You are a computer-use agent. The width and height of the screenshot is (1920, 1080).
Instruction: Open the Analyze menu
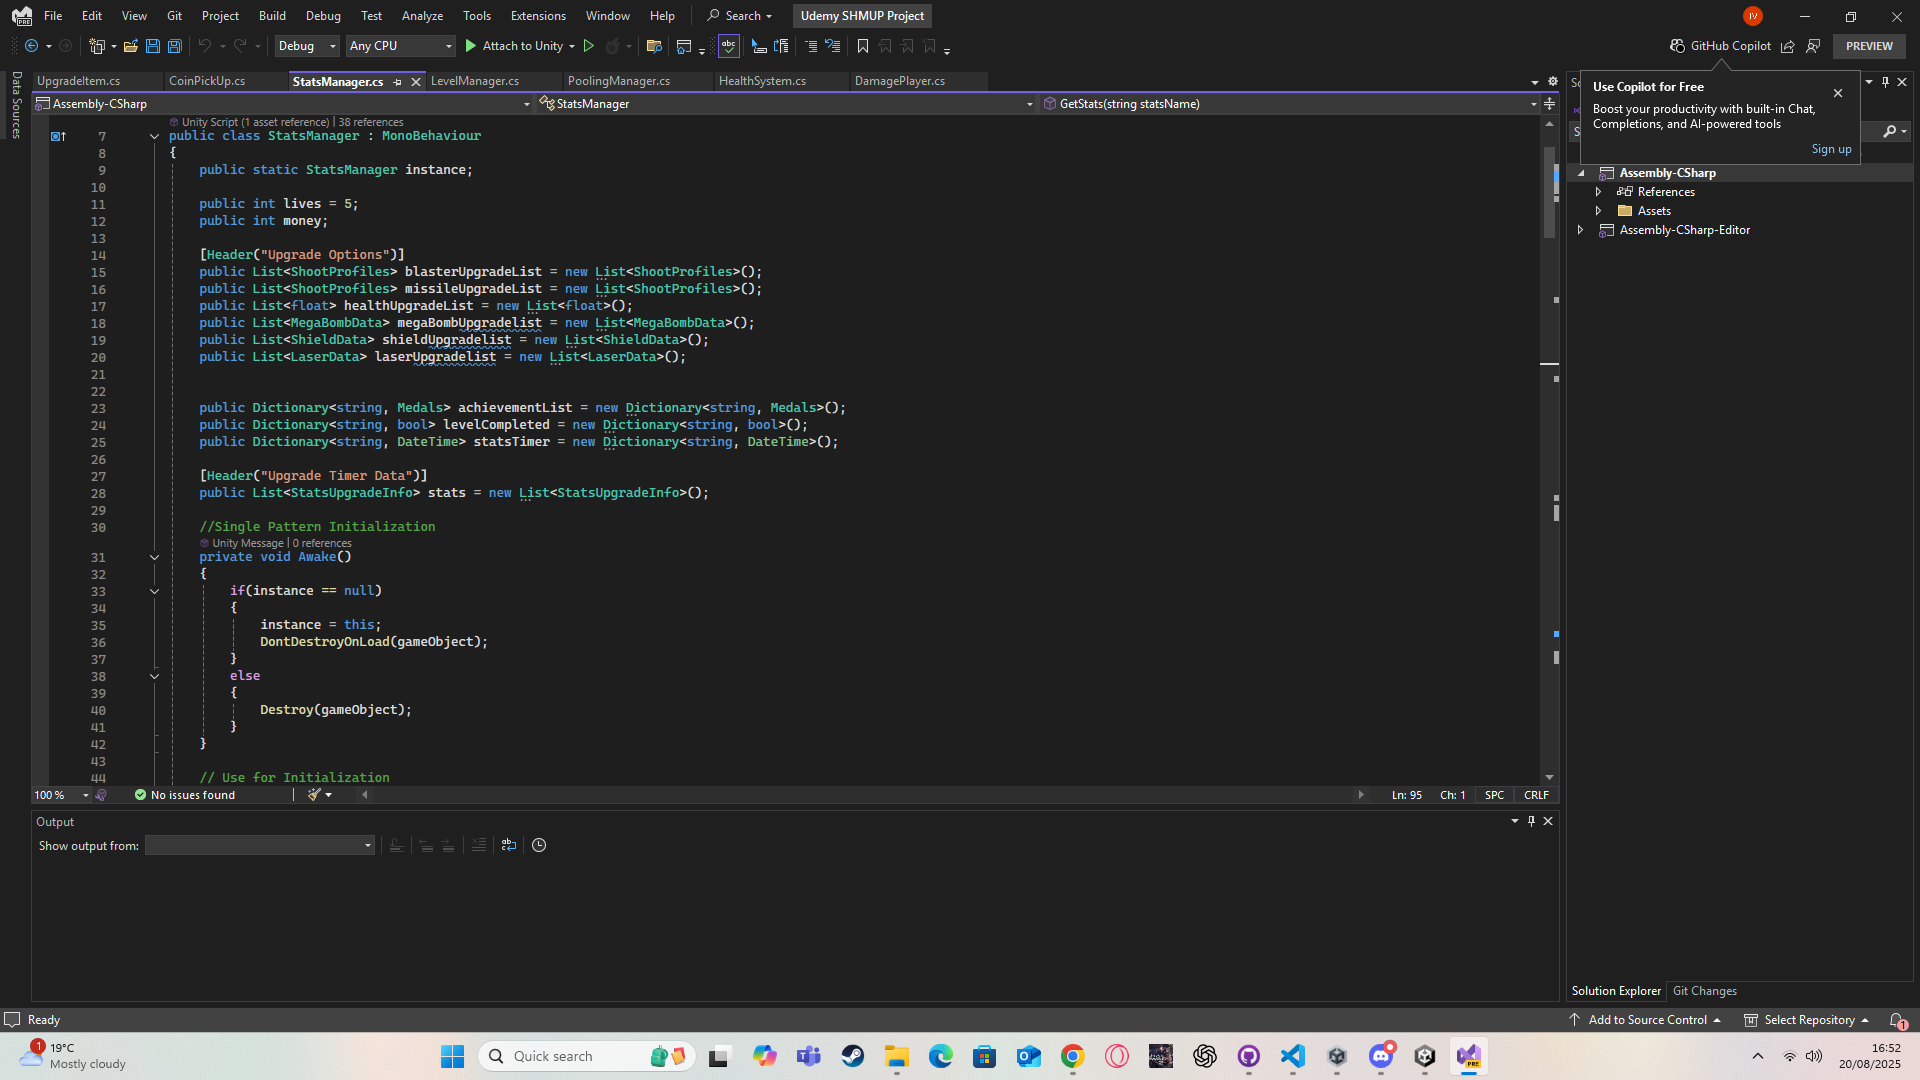(x=422, y=16)
